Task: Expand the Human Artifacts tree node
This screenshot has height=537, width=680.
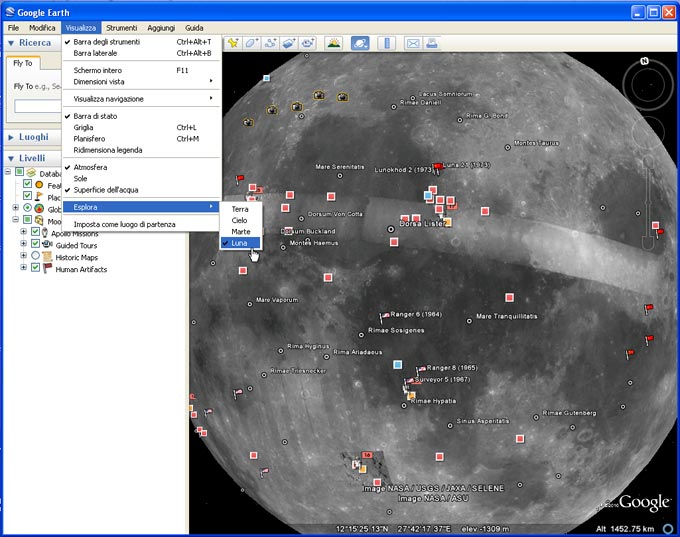Action: pyautogui.click(x=24, y=267)
